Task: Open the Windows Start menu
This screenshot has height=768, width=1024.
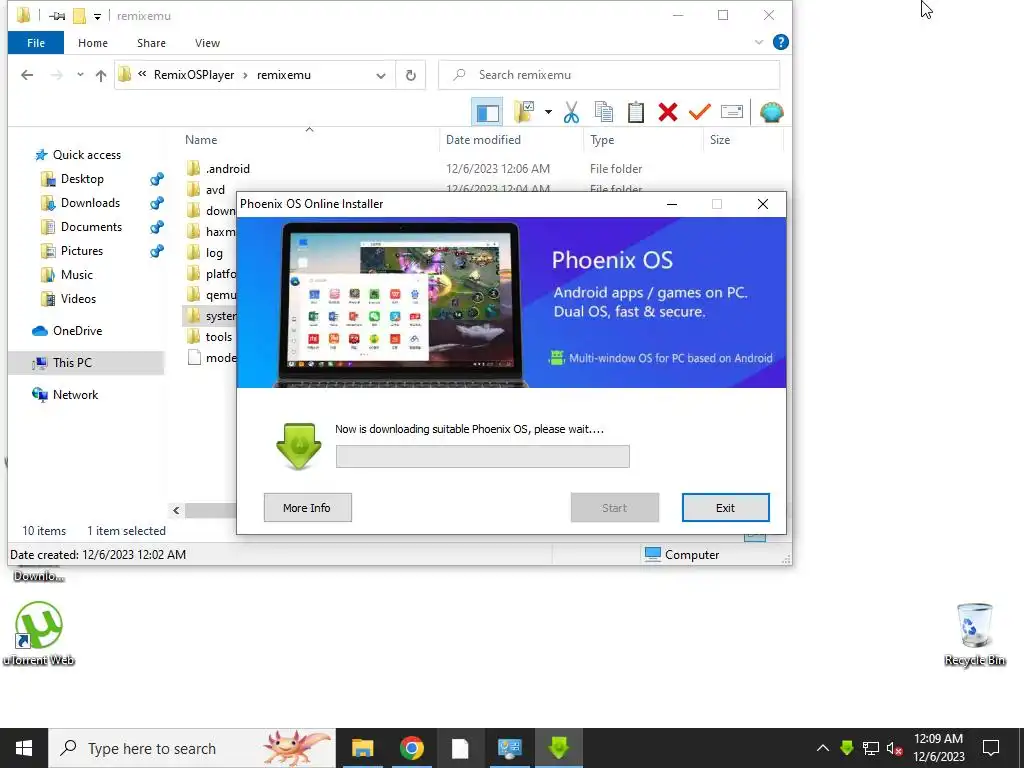Action: point(24,748)
